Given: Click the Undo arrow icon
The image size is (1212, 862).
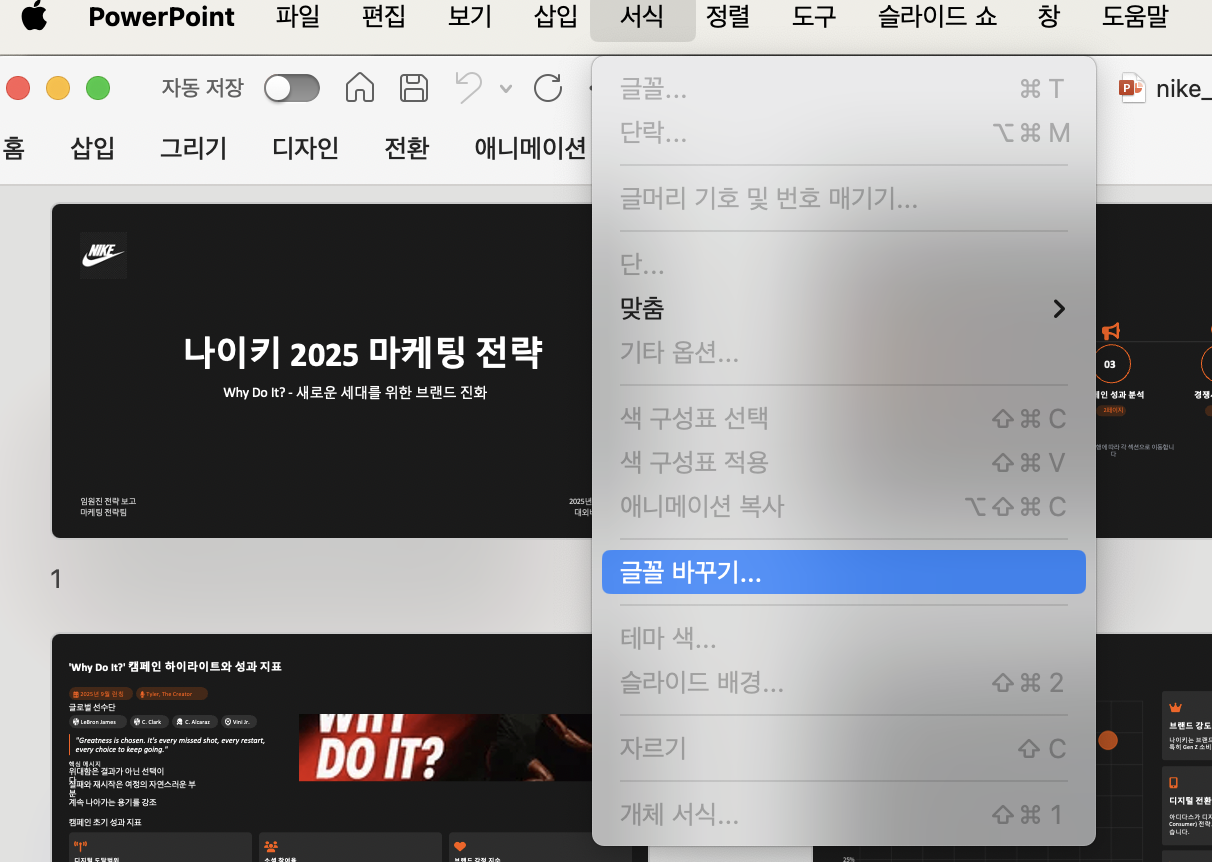Looking at the screenshot, I should (469, 87).
